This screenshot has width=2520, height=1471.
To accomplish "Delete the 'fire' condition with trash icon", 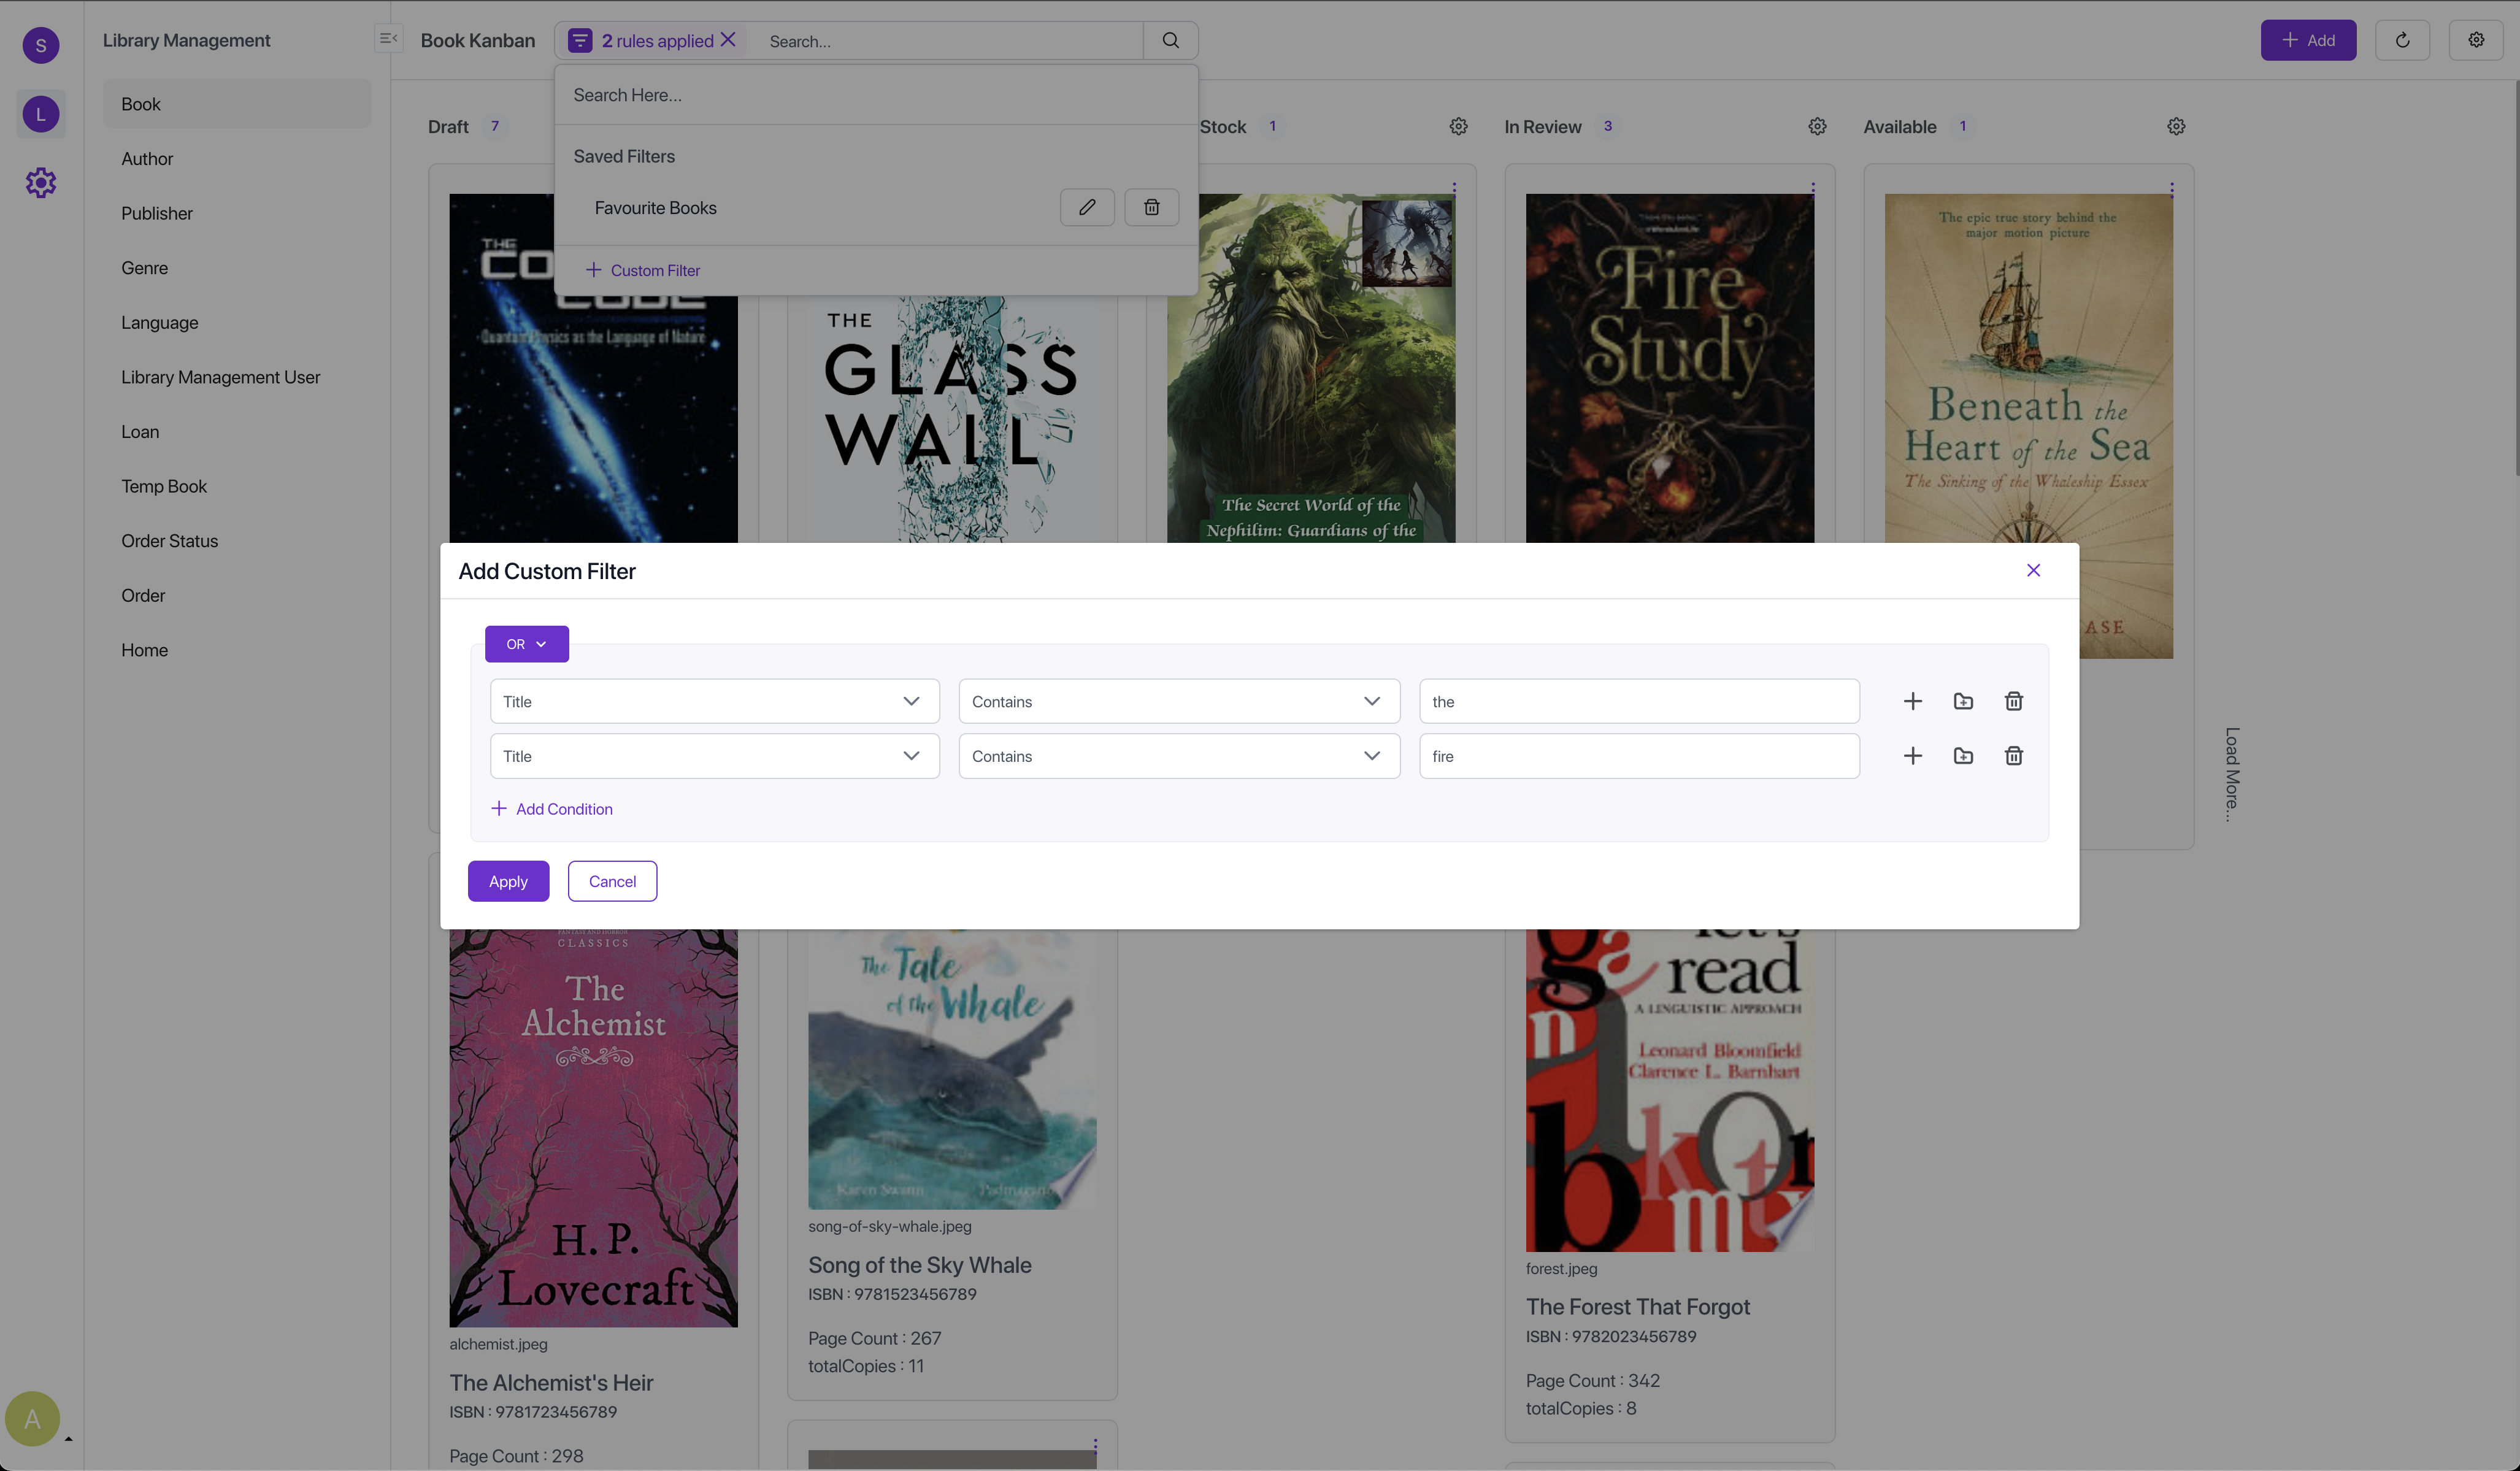I will [2013, 756].
